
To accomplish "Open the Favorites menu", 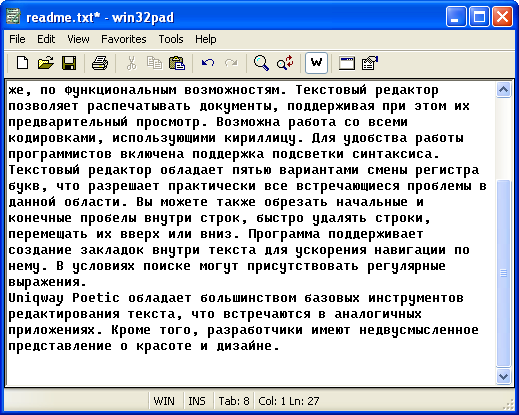I will (124, 39).
